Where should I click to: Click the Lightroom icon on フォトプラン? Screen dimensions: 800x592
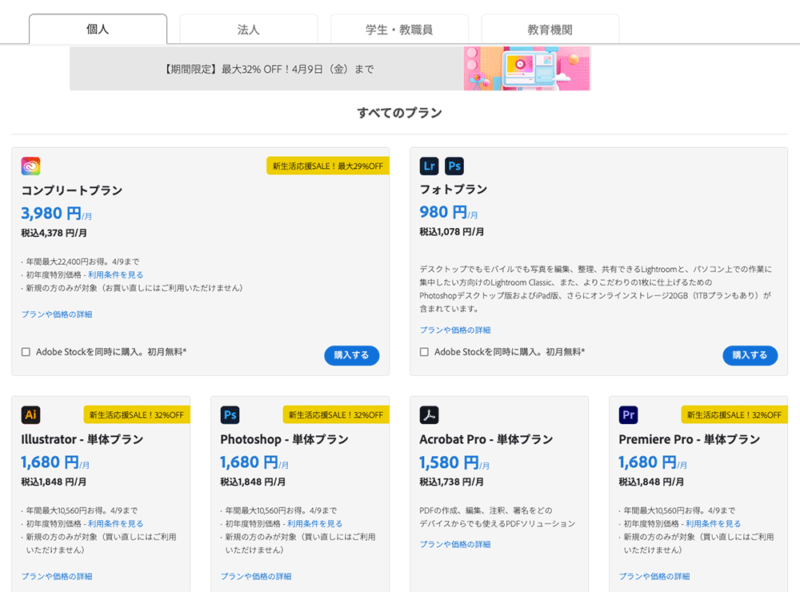[x=429, y=166]
